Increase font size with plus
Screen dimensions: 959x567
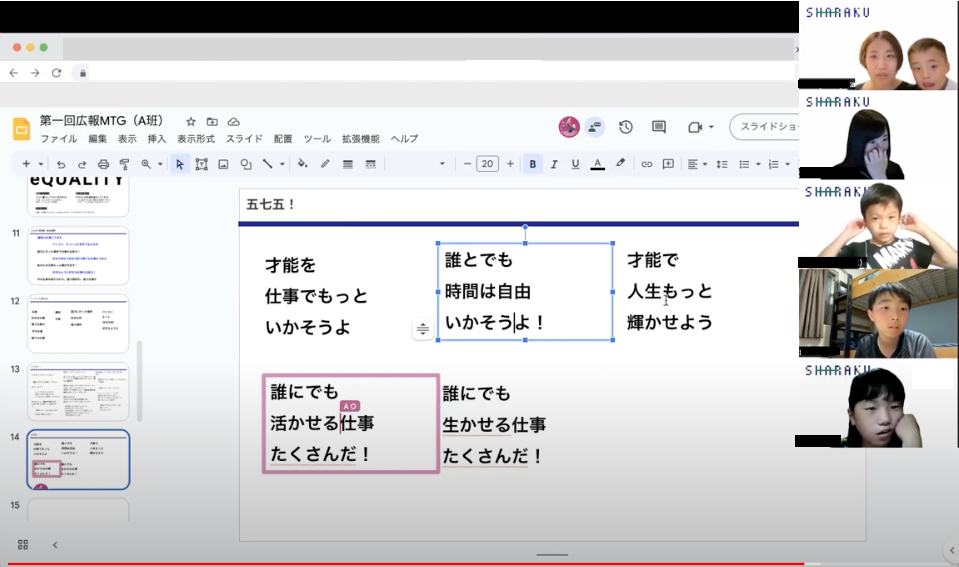509,164
